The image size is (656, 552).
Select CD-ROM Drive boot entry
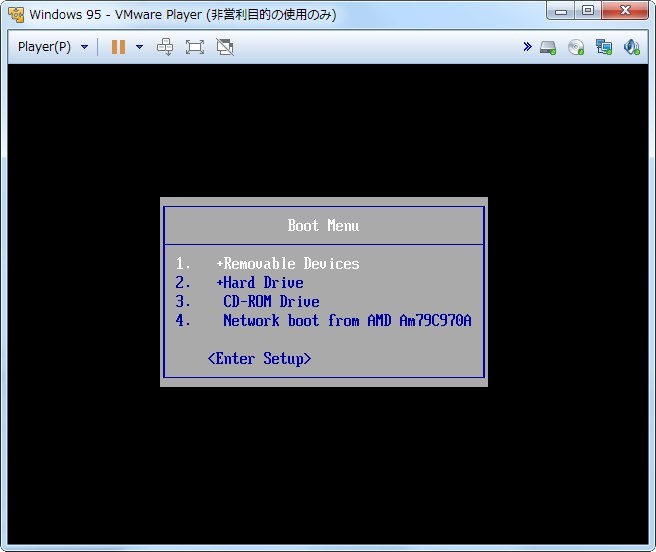271,301
